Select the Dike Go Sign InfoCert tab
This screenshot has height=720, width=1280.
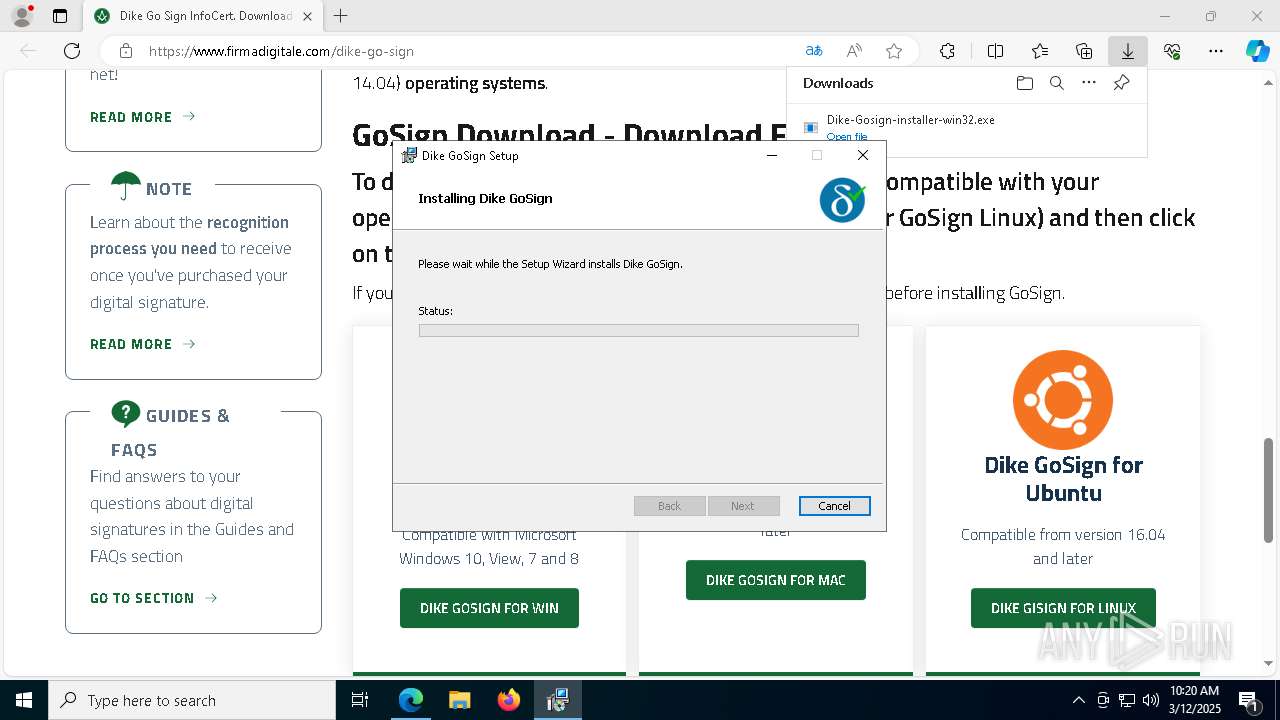[202, 16]
